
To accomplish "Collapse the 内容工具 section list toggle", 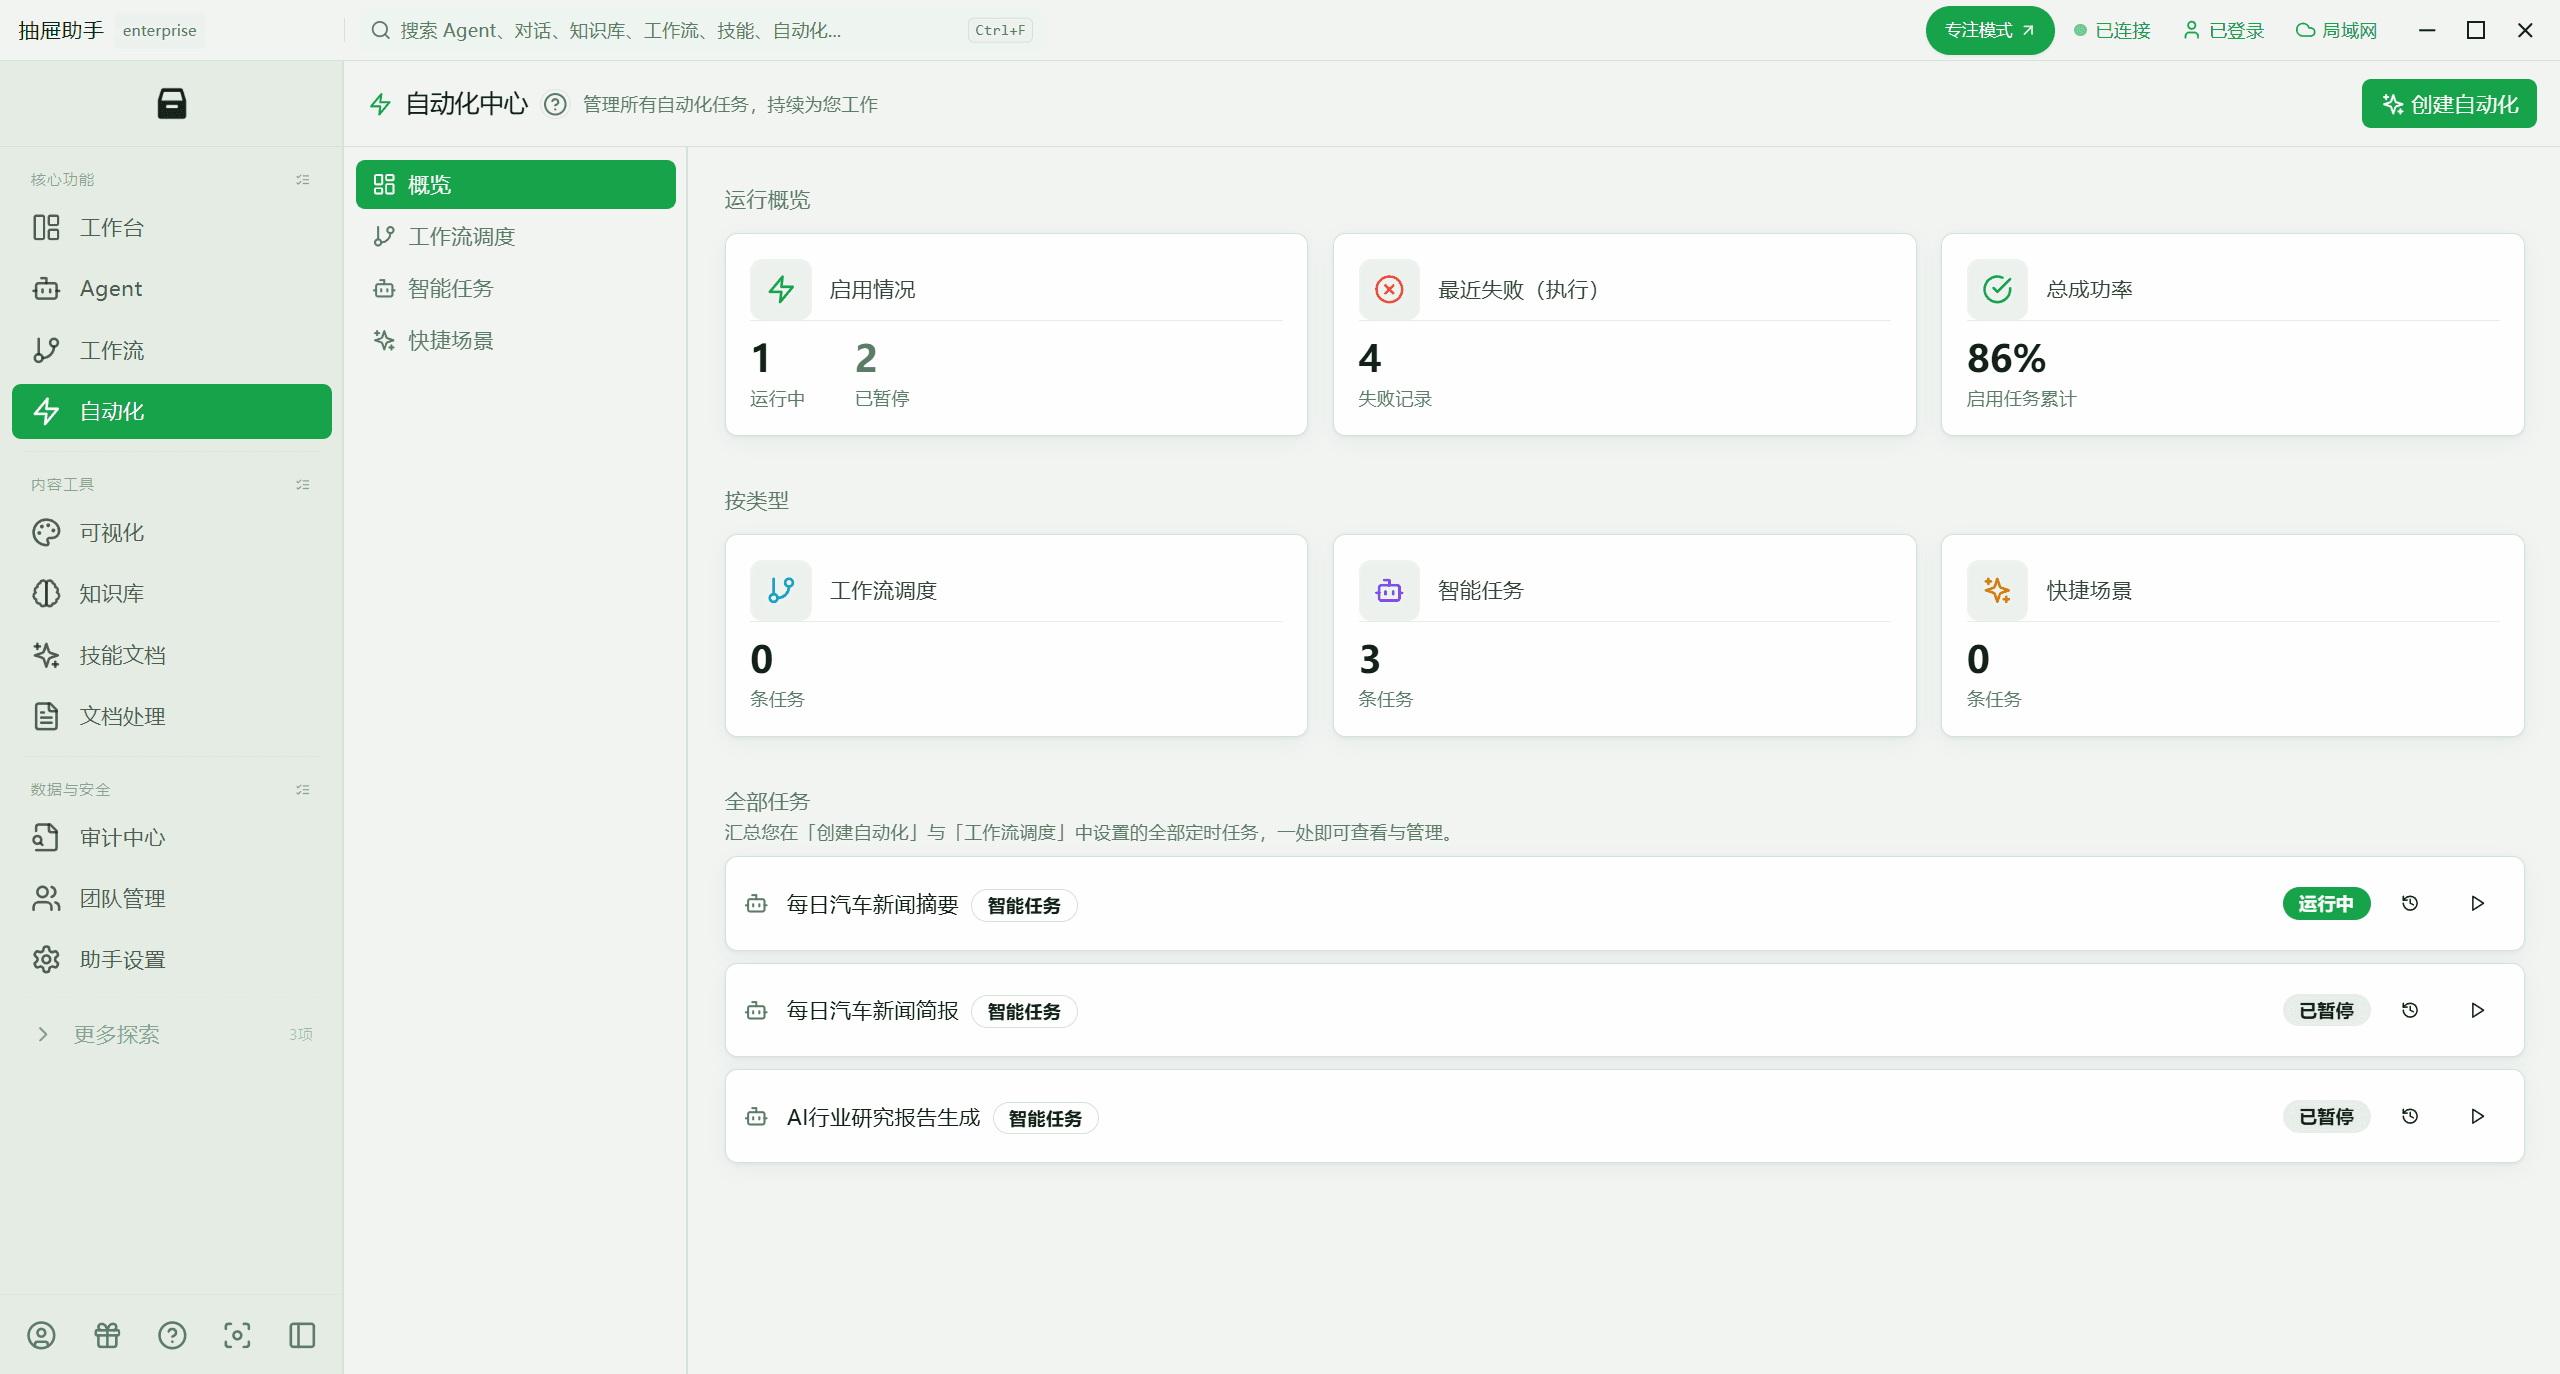I will point(303,485).
